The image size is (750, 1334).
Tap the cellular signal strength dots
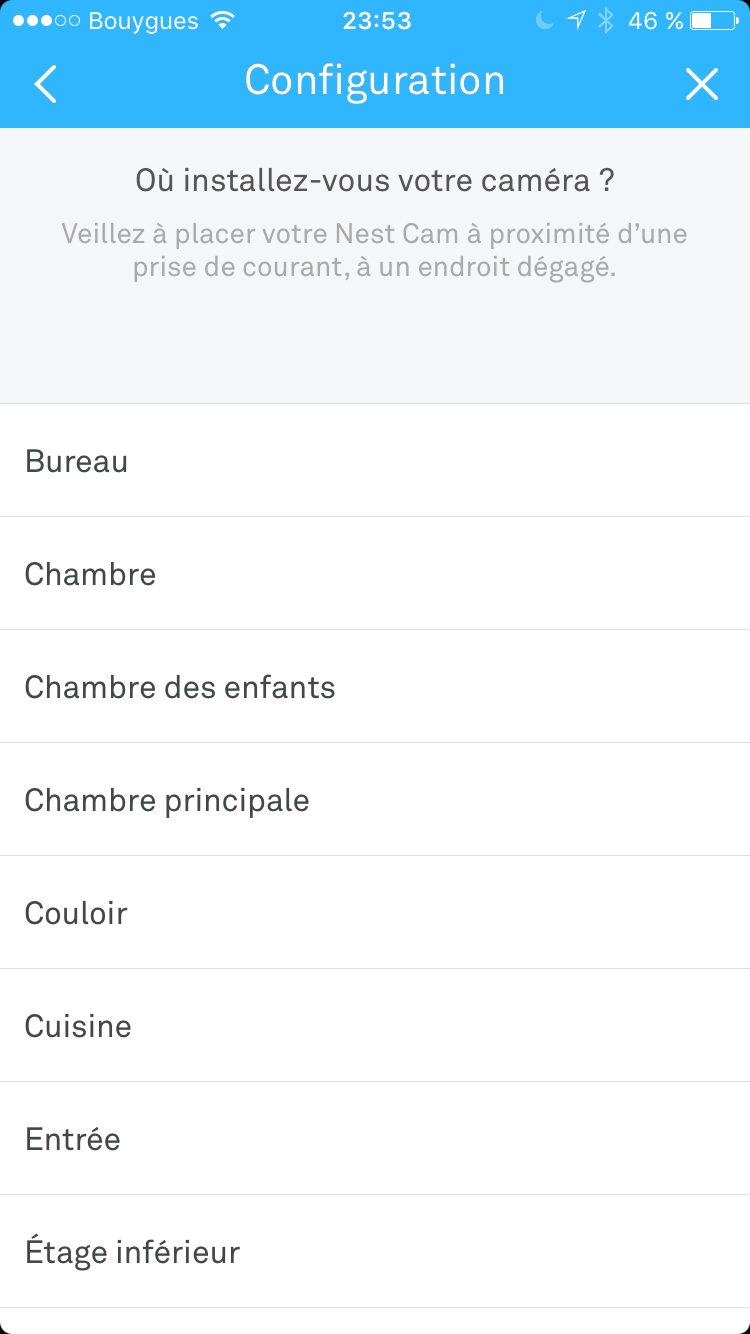pyautogui.click(x=46, y=21)
